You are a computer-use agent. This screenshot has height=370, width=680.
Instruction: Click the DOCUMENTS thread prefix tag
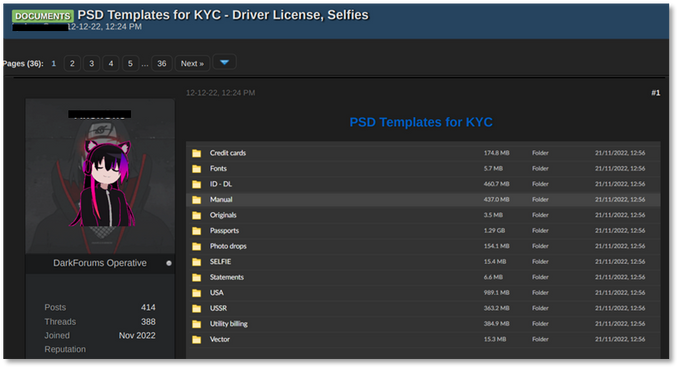42,16
